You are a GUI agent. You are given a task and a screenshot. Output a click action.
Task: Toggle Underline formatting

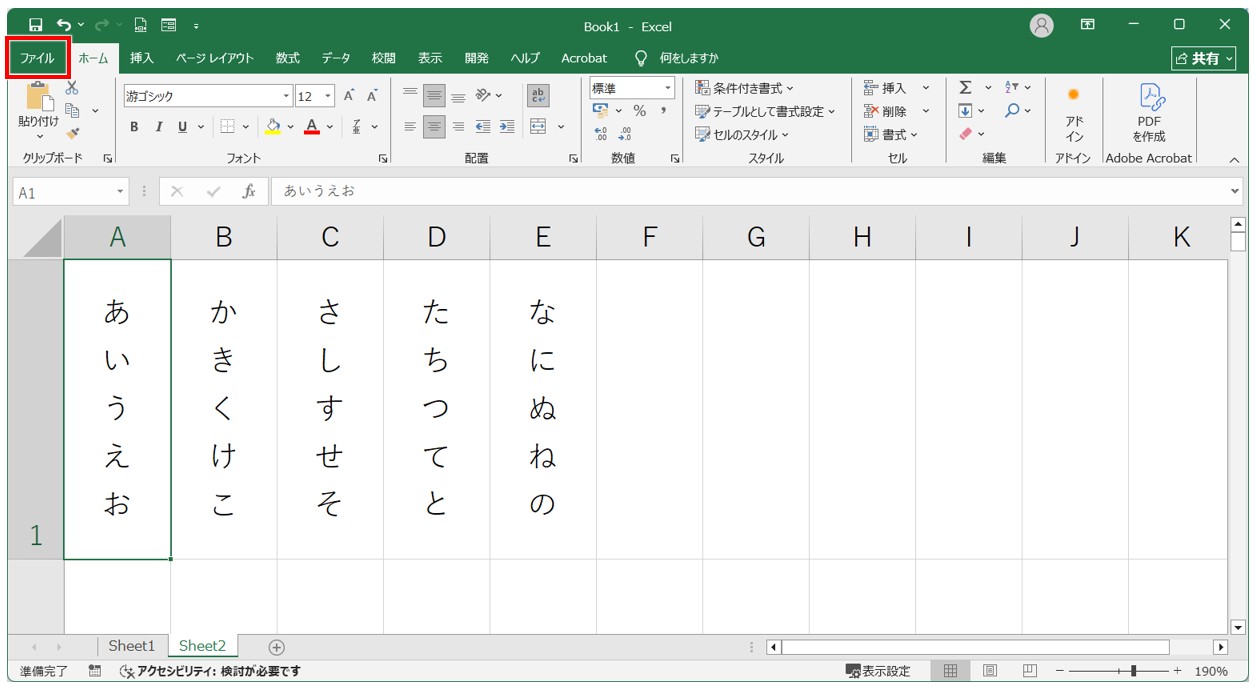pyautogui.click(x=182, y=127)
